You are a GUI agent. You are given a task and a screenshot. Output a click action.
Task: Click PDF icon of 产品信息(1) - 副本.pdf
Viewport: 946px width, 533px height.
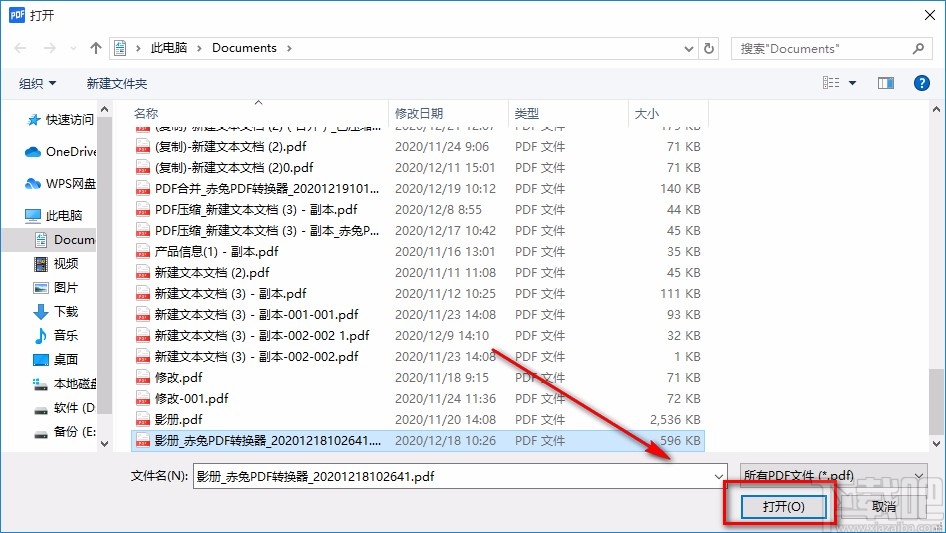coord(142,251)
